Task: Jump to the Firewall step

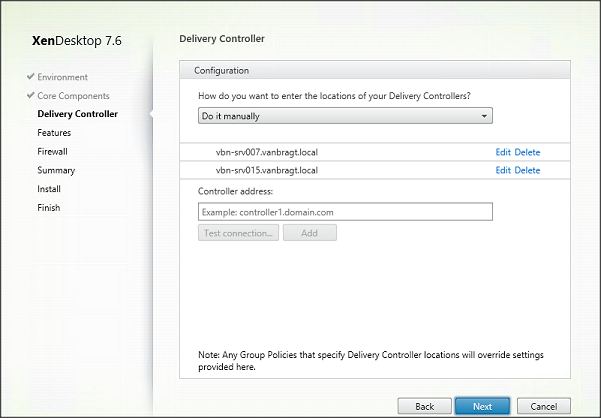Action: tap(52, 152)
